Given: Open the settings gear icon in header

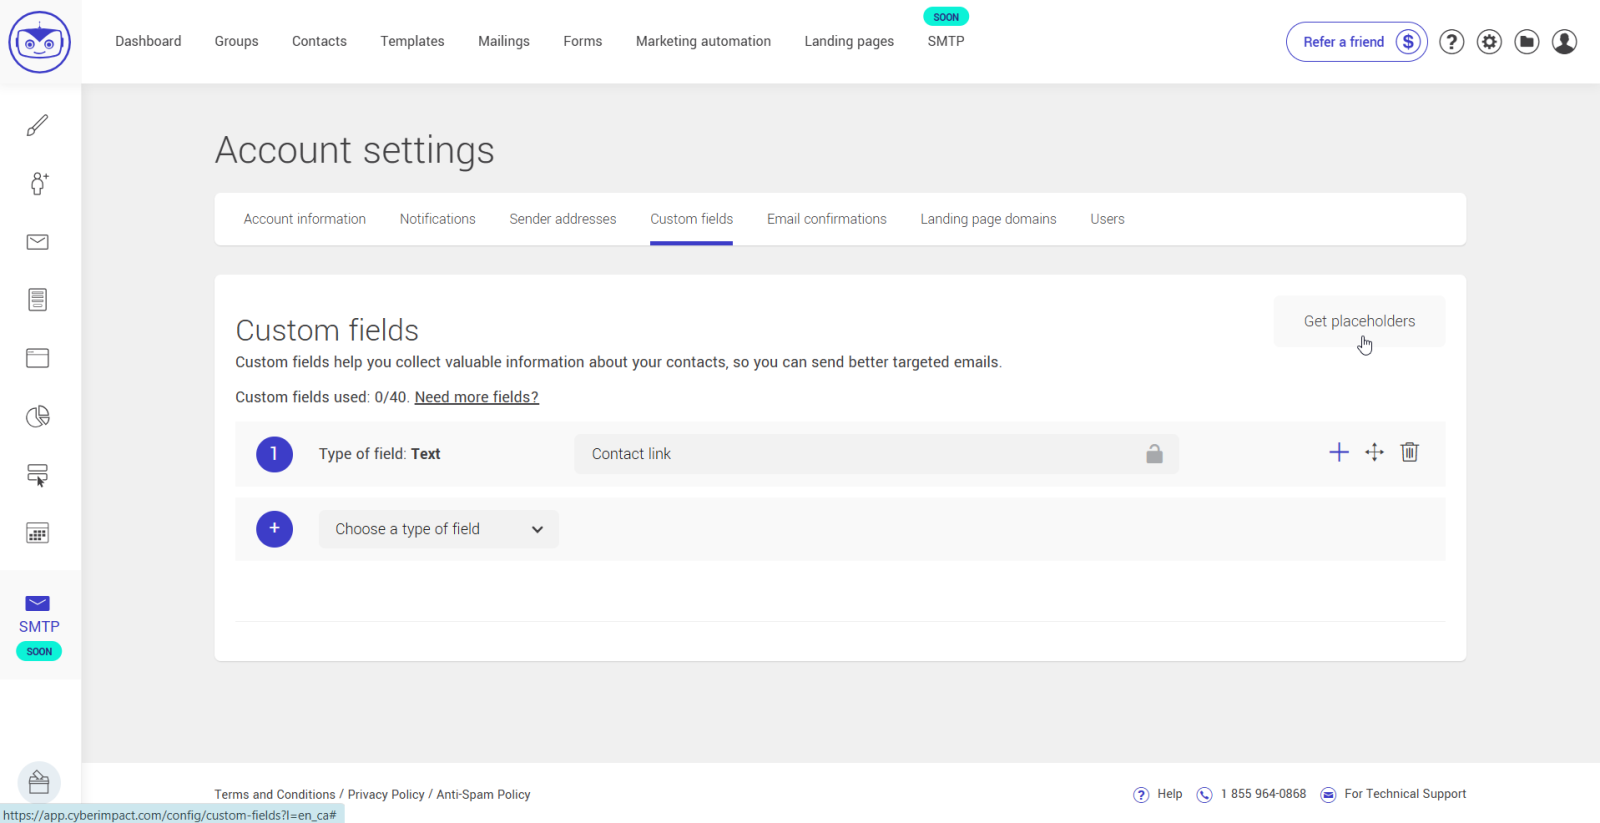Looking at the screenshot, I should point(1489,42).
